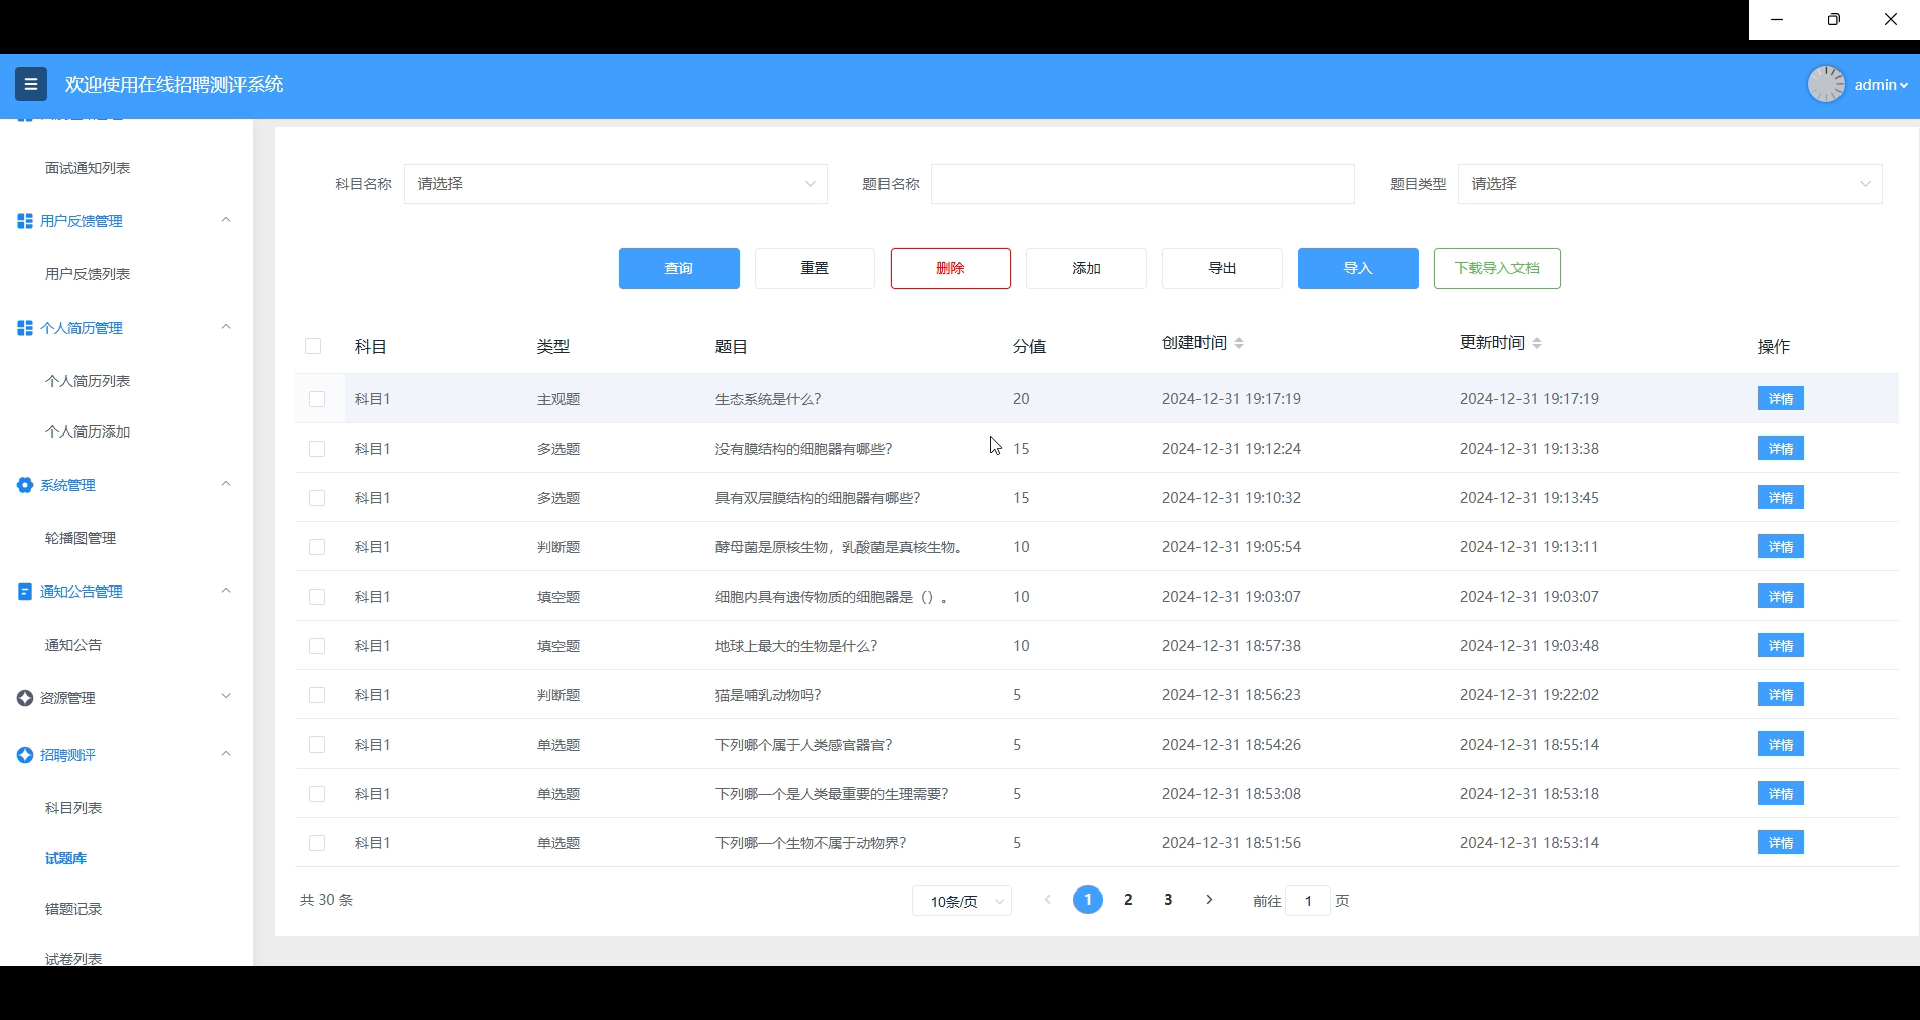Click the 导入 import button

(x=1358, y=268)
